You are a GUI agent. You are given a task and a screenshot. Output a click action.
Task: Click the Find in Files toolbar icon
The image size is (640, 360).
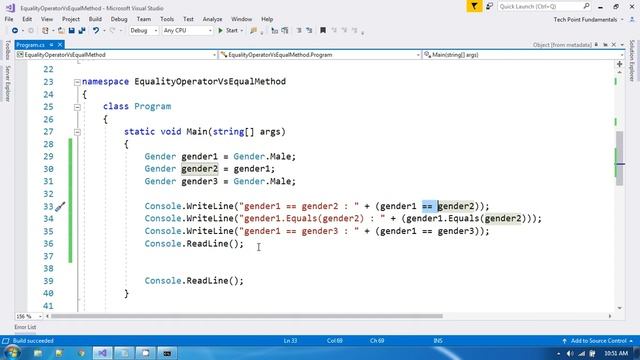(254, 31)
